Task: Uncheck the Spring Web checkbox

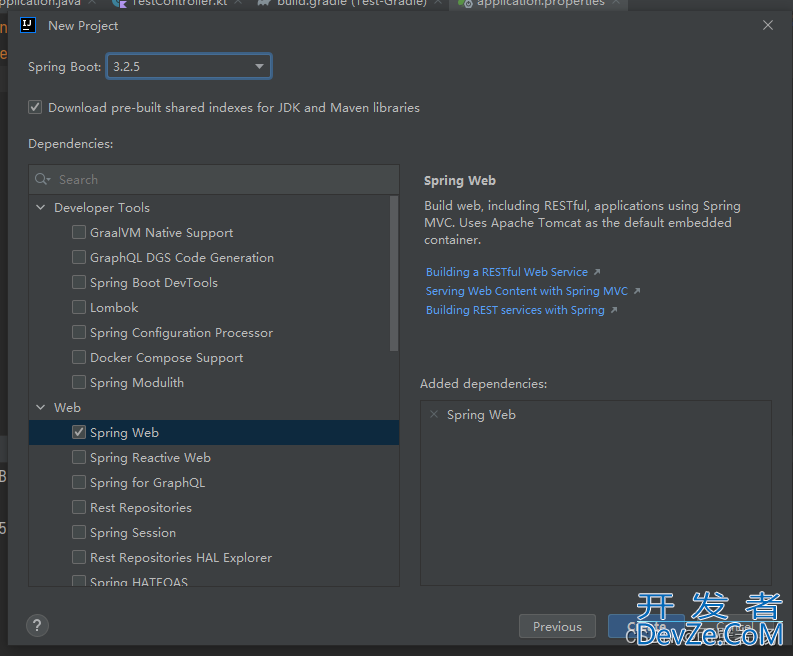Action: (79, 432)
